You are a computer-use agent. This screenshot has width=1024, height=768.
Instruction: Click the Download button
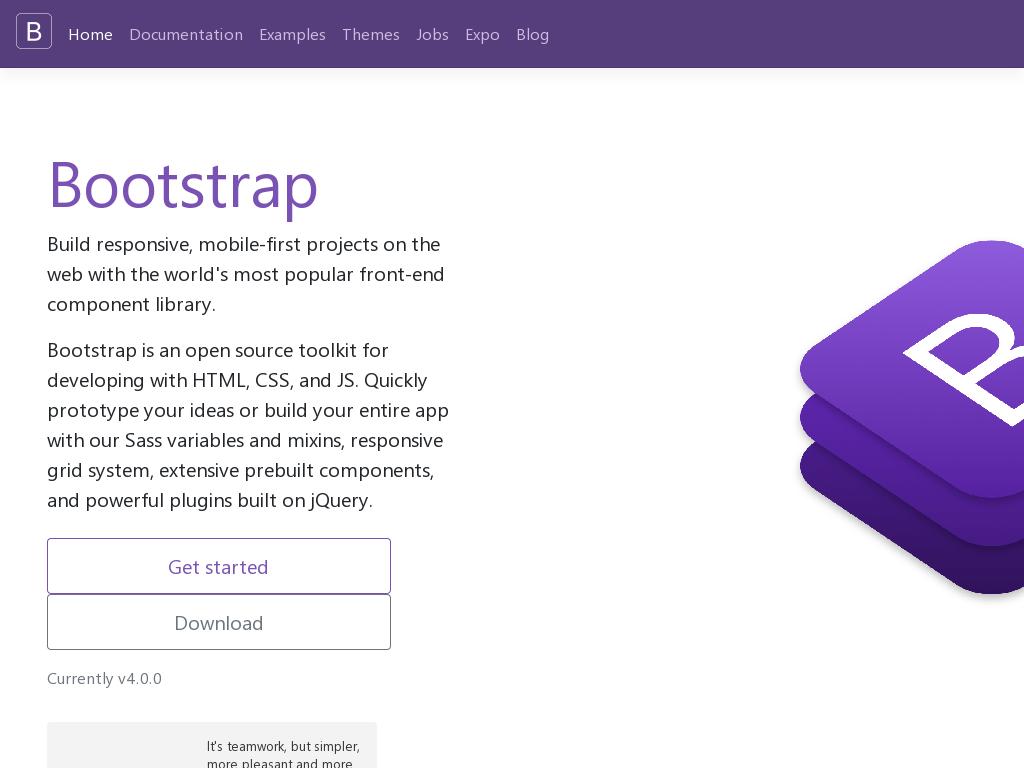219,622
